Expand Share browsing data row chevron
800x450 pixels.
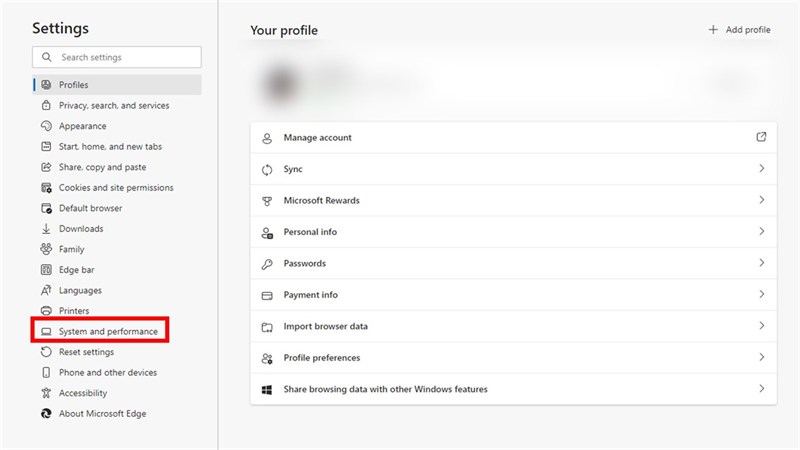(762, 389)
